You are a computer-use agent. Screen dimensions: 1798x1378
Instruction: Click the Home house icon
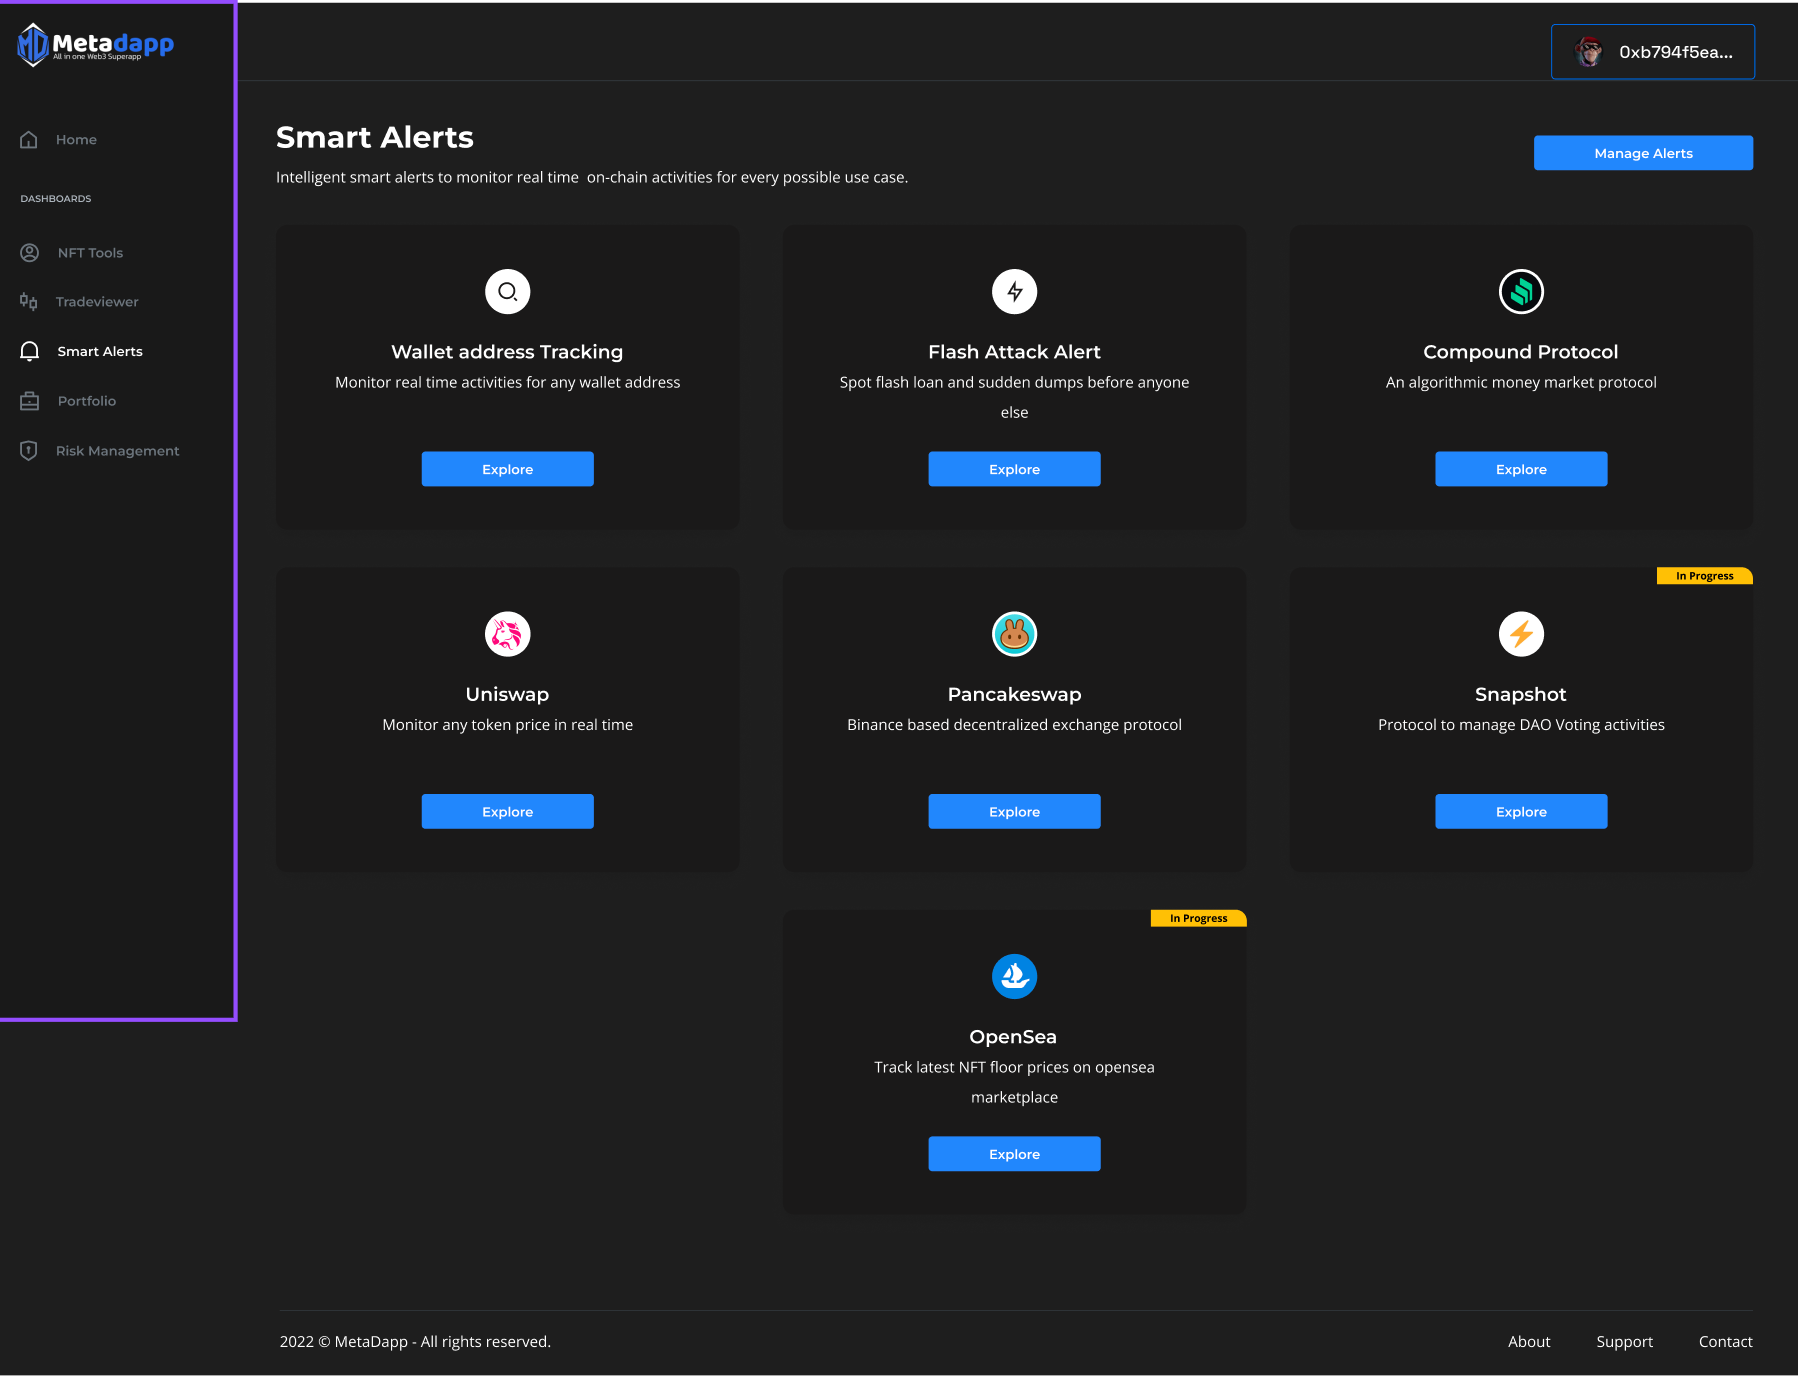[29, 140]
